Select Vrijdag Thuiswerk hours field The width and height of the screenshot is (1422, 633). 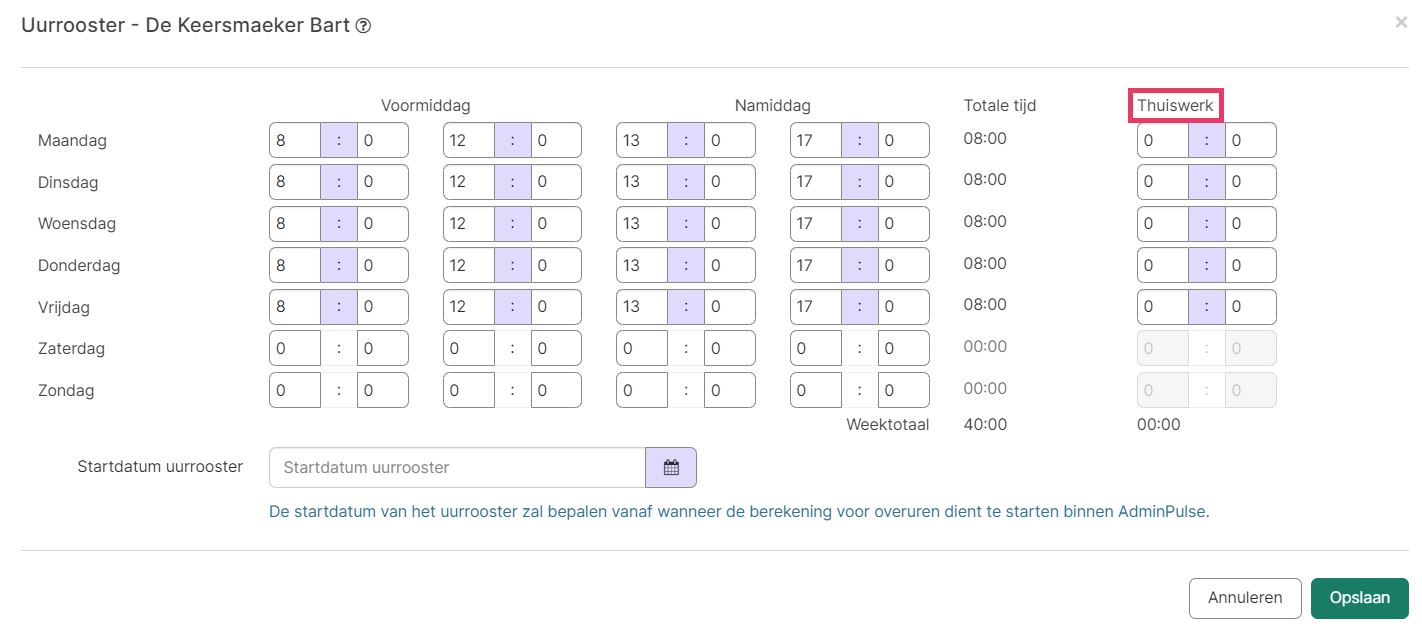click(1163, 307)
